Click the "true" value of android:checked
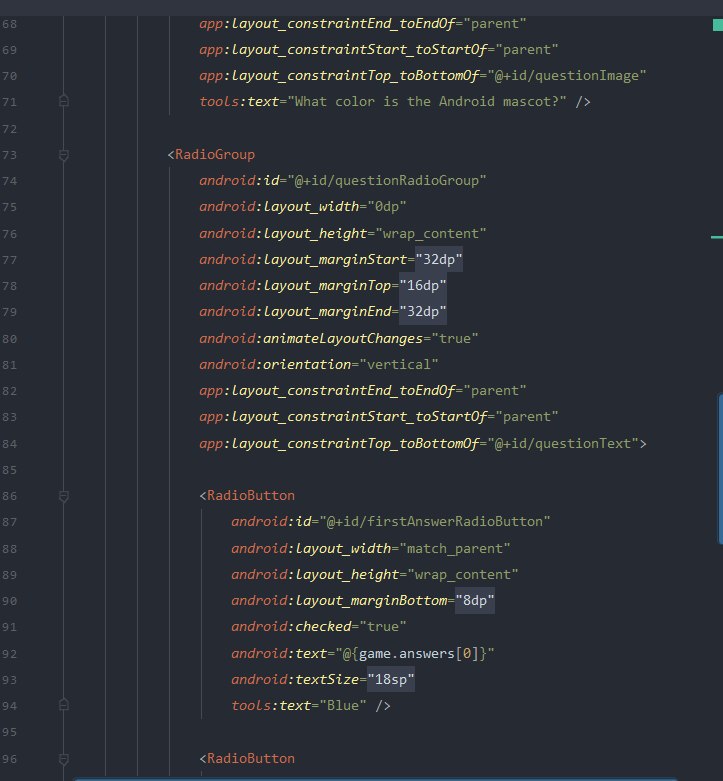The width and height of the screenshot is (723, 781). (x=382, y=626)
